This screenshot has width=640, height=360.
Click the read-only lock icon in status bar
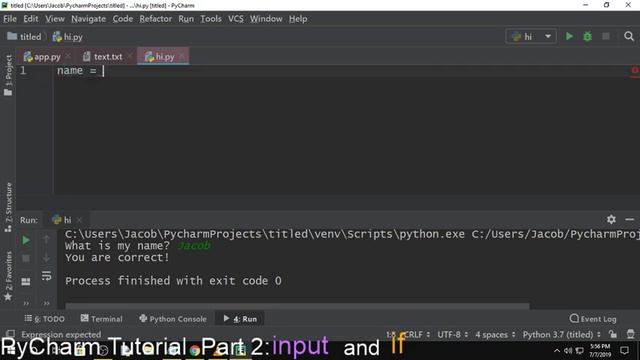click(x=613, y=334)
